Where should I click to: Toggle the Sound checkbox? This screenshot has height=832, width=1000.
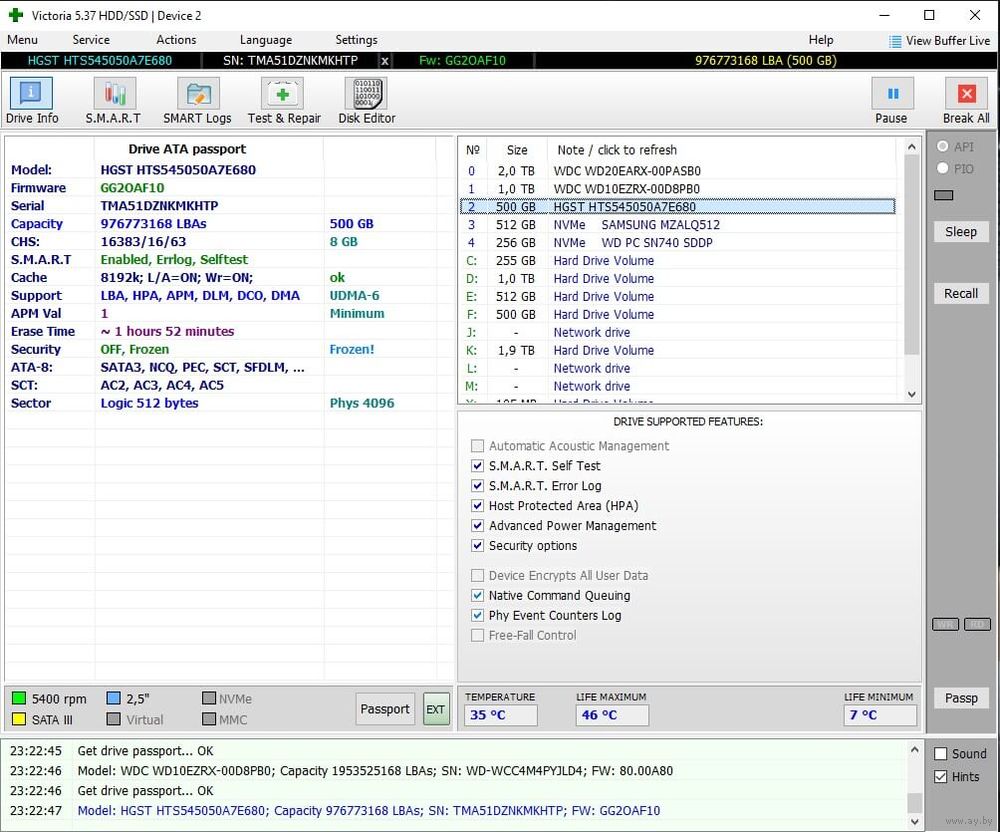tap(941, 754)
